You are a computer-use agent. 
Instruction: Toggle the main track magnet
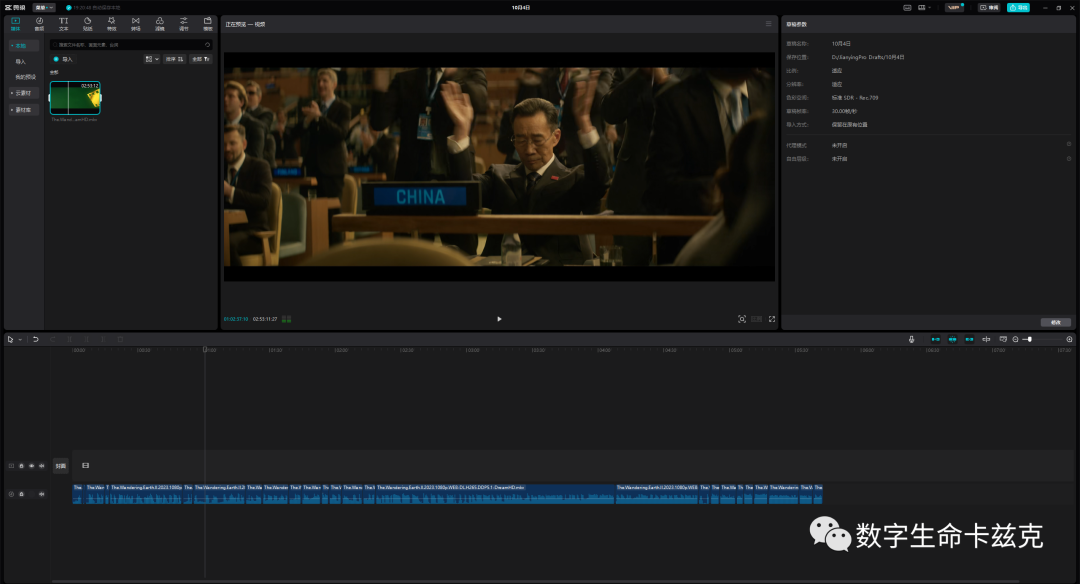coord(935,340)
